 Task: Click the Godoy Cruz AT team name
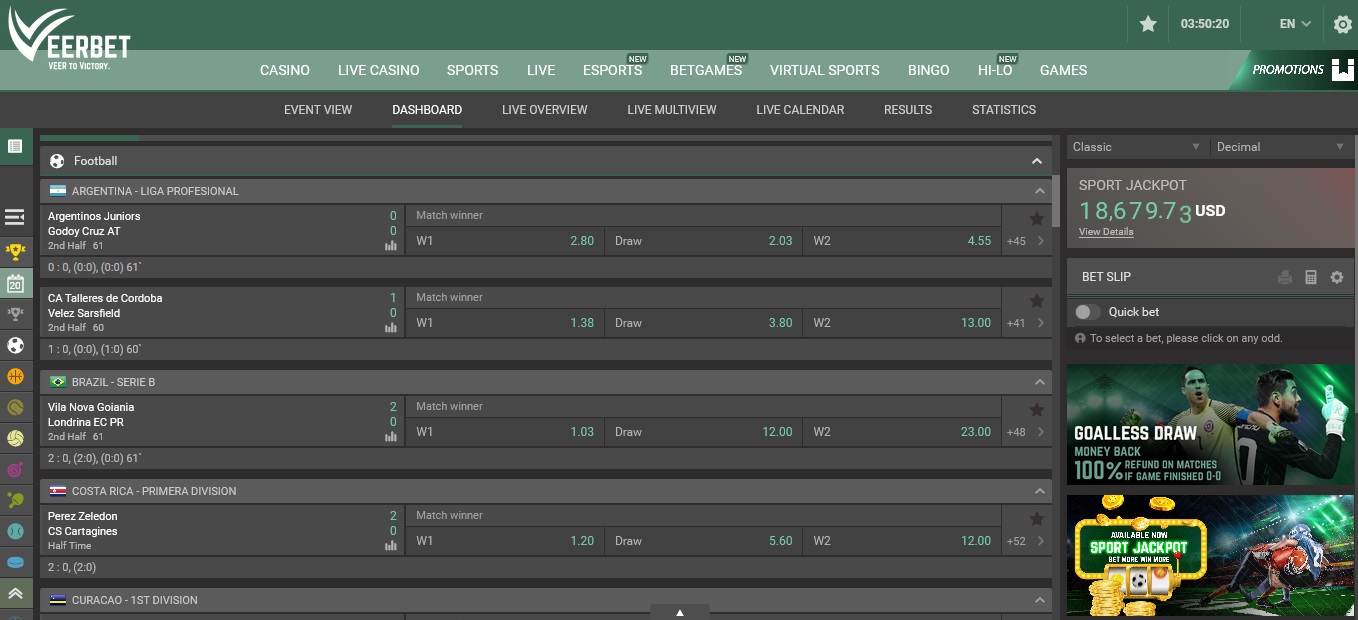click(x=84, y=231)
